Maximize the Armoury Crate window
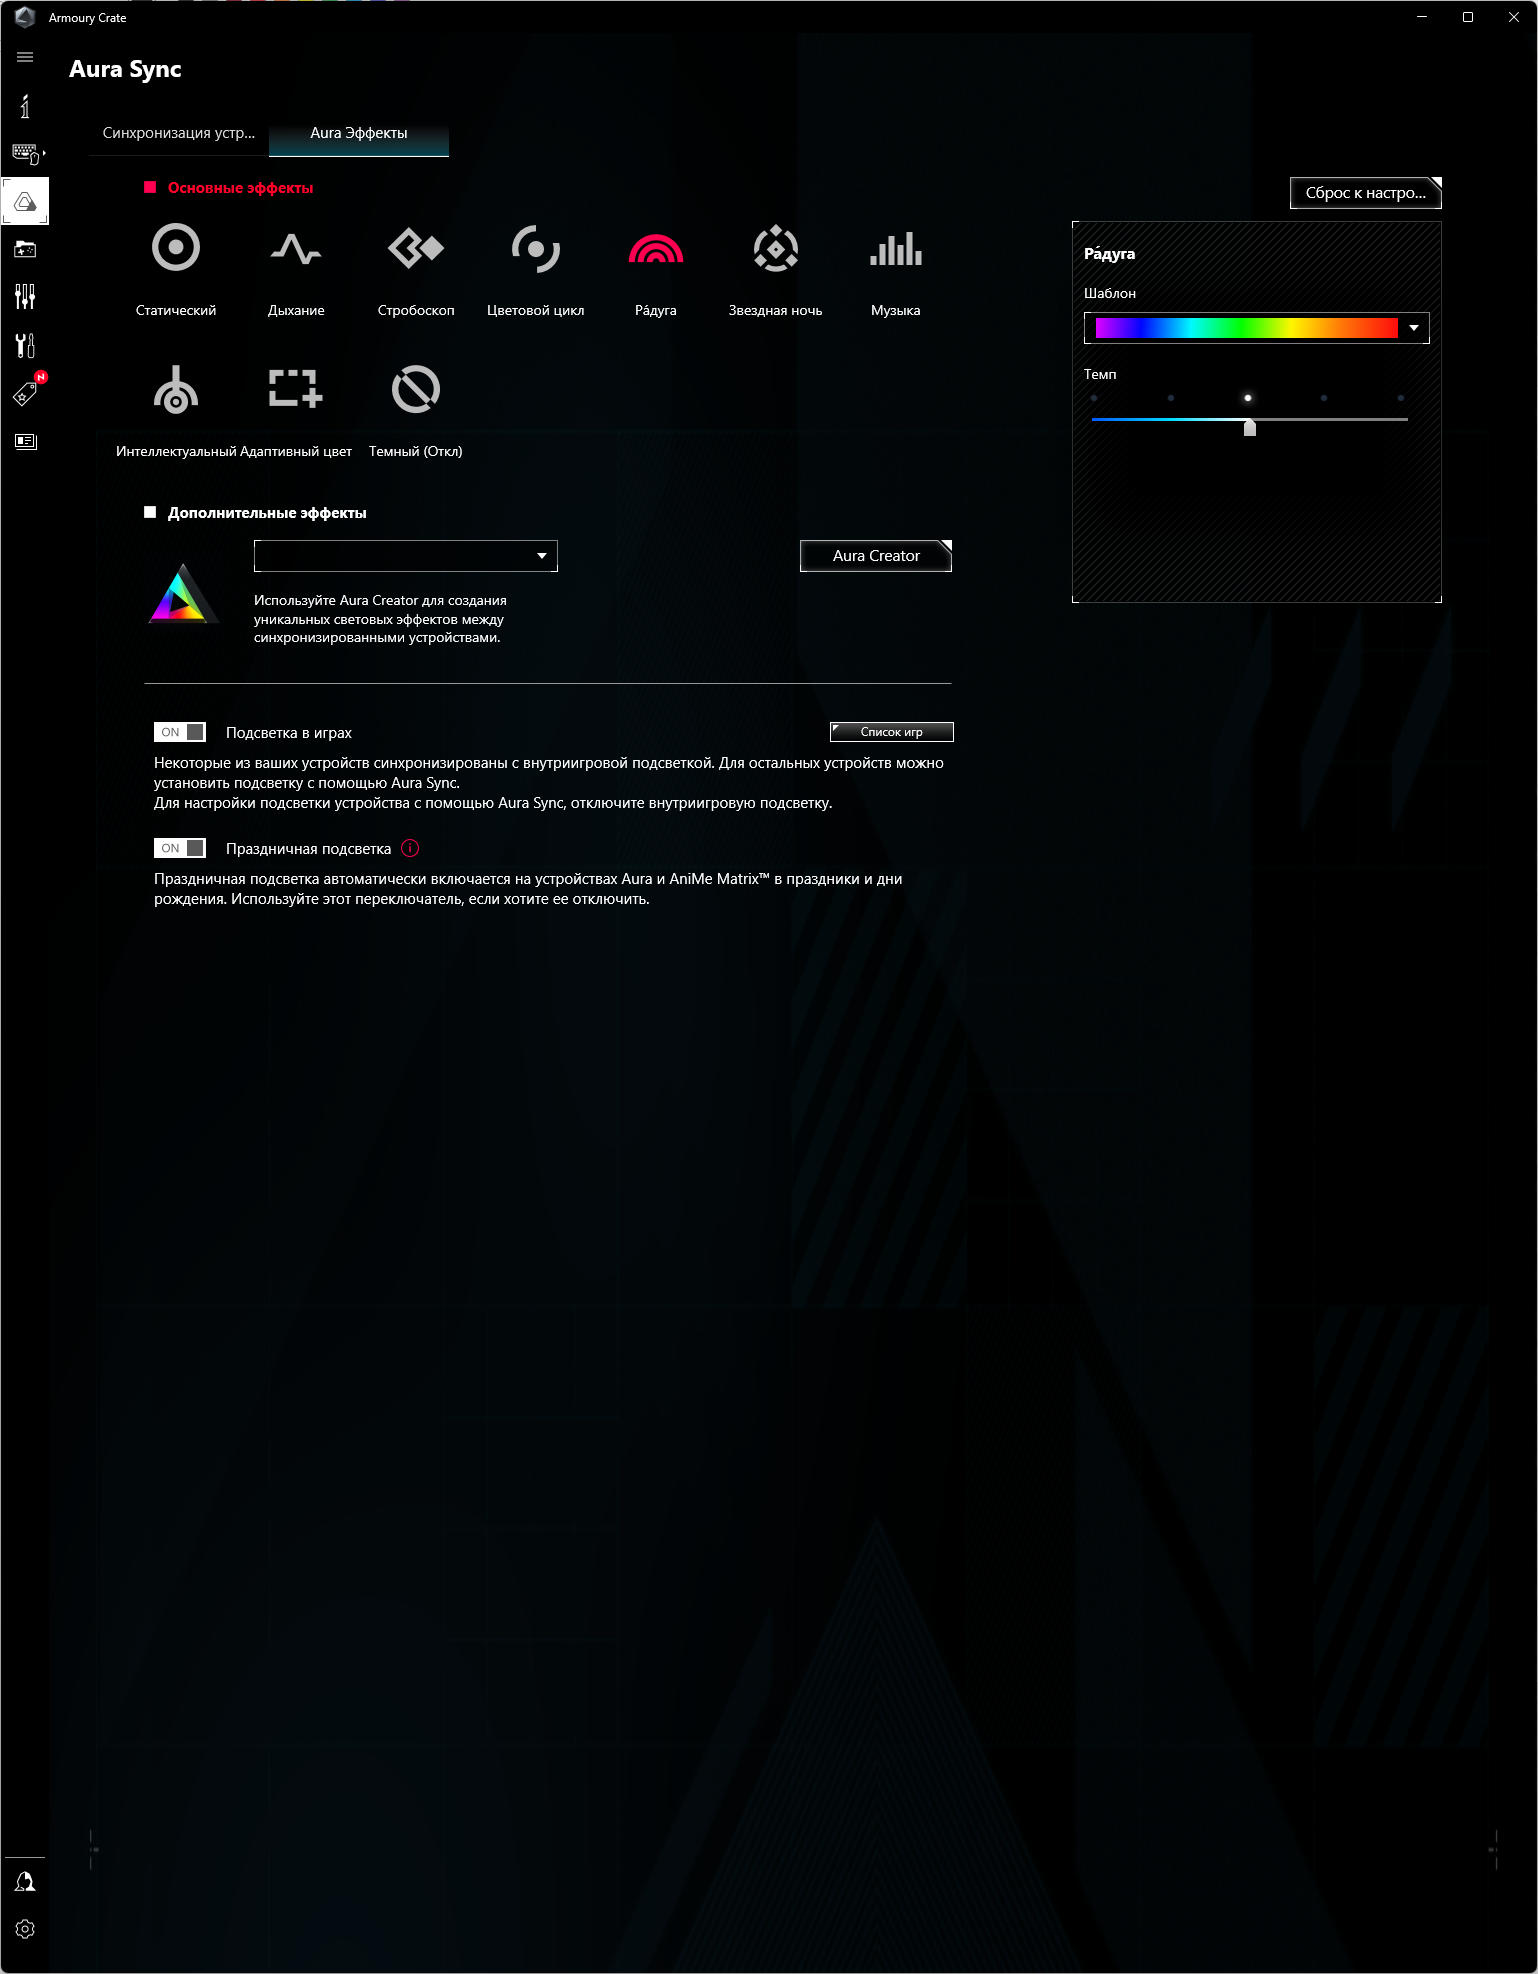Viewport: 1538px width, 1974px height. click(1468, 17)
